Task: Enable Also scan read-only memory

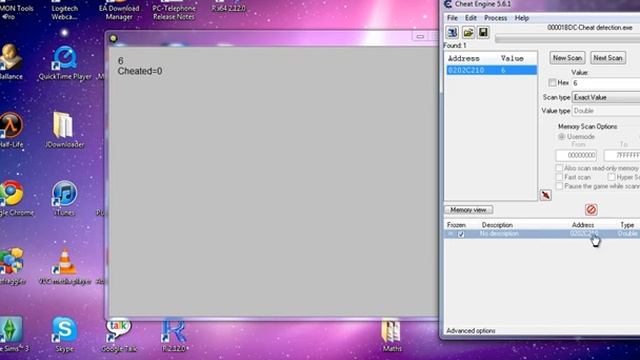Action: click(559, 168)
